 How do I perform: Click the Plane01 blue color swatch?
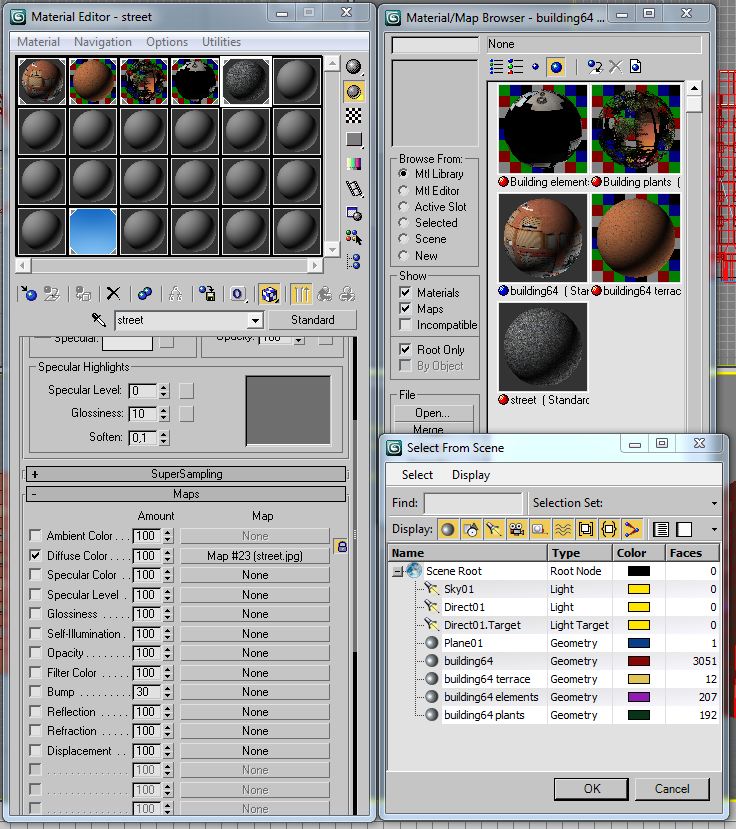click(639, 643)
